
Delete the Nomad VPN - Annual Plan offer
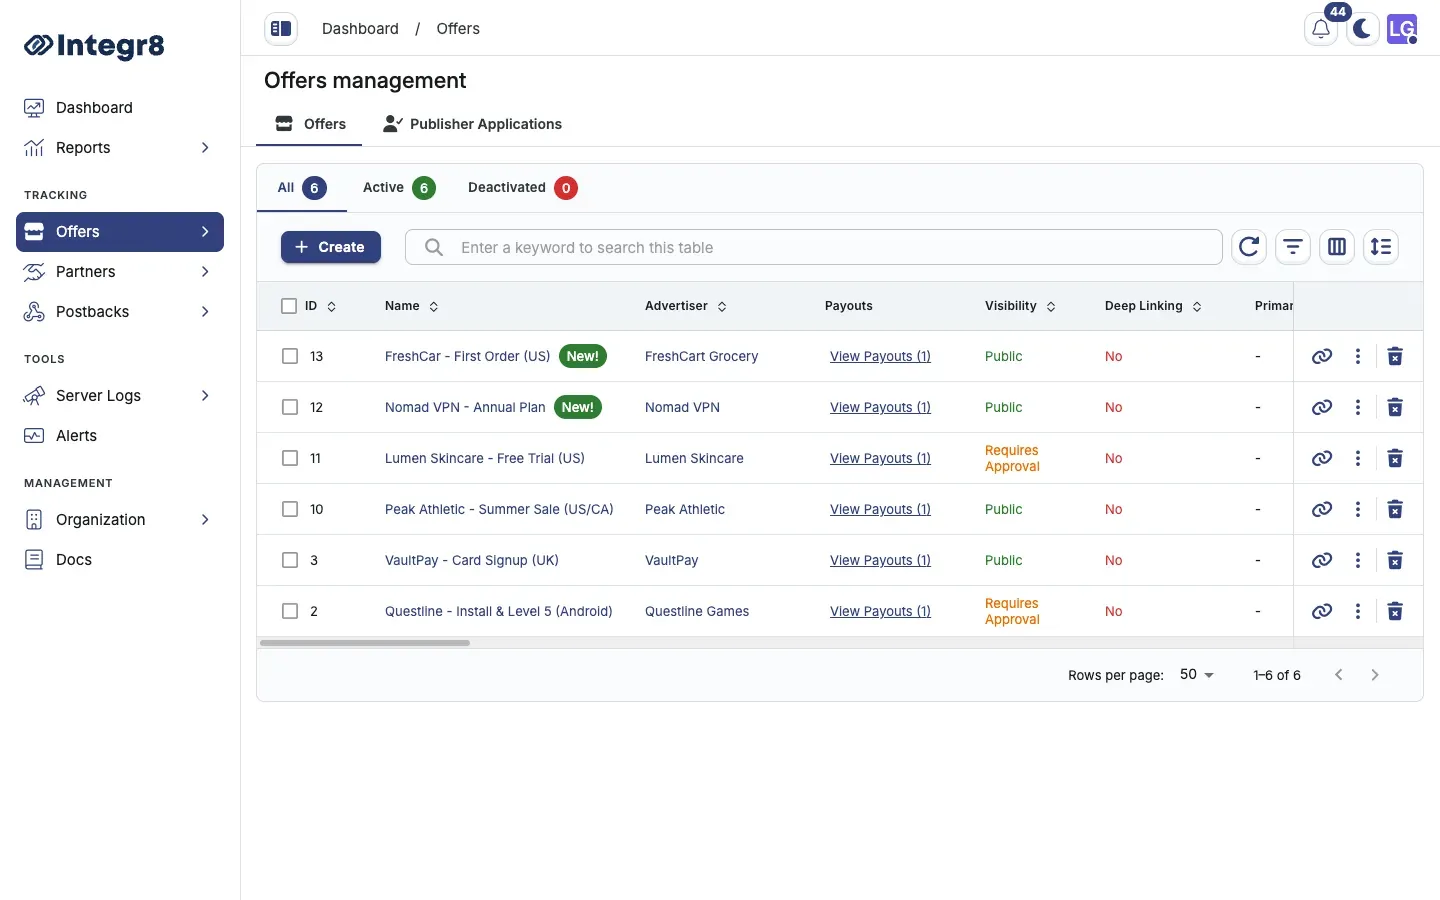(x=1395, y=407)
